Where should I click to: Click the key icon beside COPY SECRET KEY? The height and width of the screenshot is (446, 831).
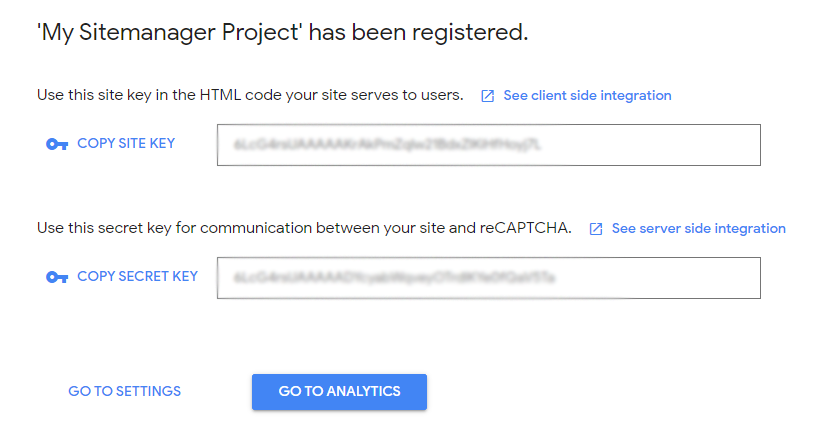57,277
